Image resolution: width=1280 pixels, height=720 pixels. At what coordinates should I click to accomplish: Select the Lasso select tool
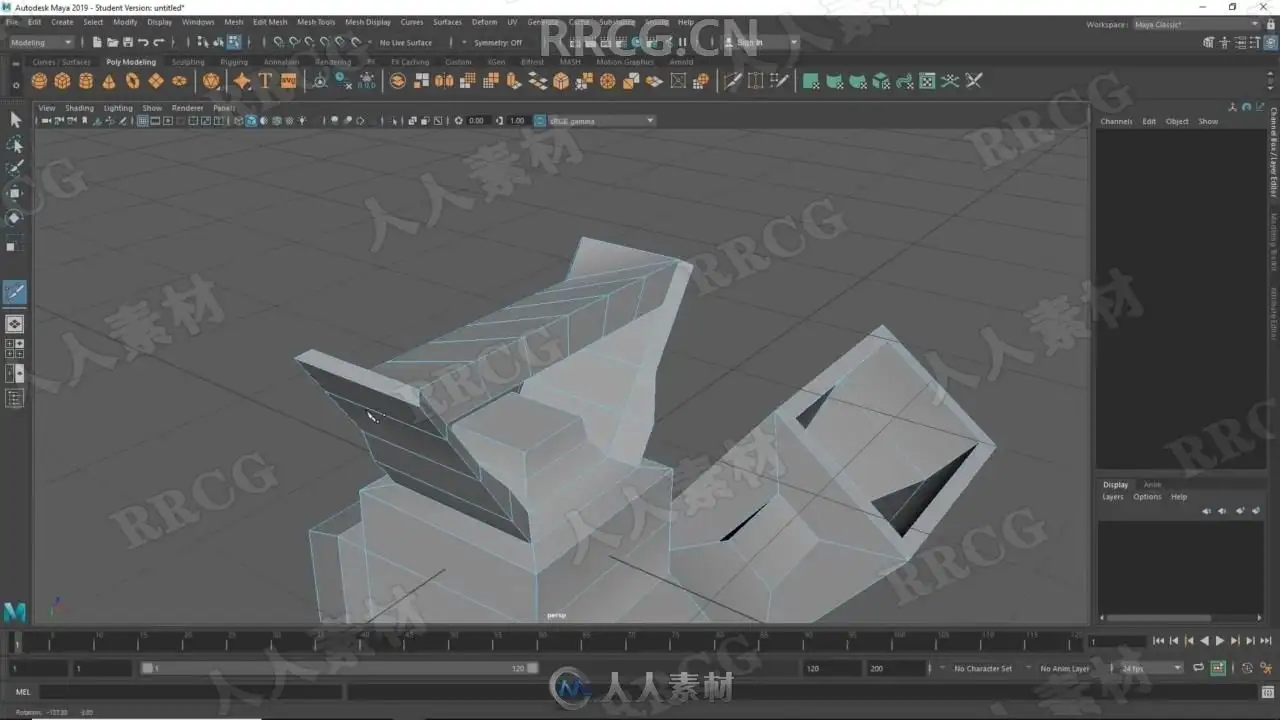click(15, 145)
